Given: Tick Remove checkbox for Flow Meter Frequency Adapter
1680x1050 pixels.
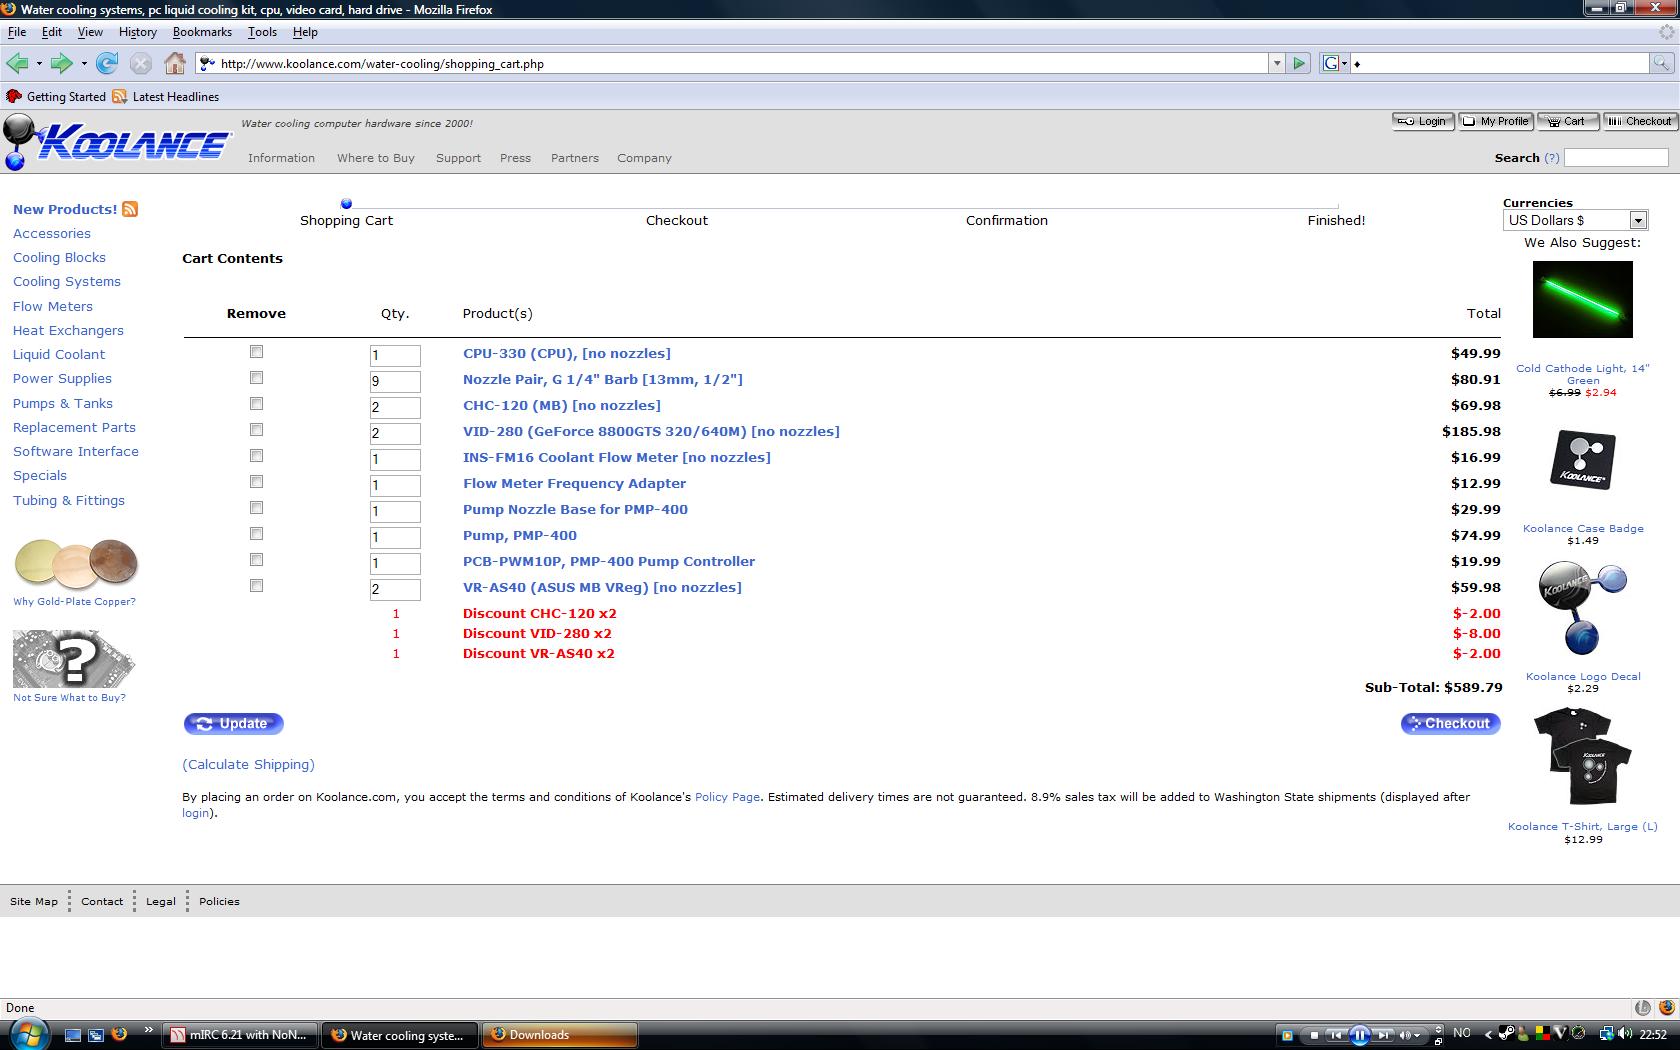Looking at the screenshot, I should [256, 482].
